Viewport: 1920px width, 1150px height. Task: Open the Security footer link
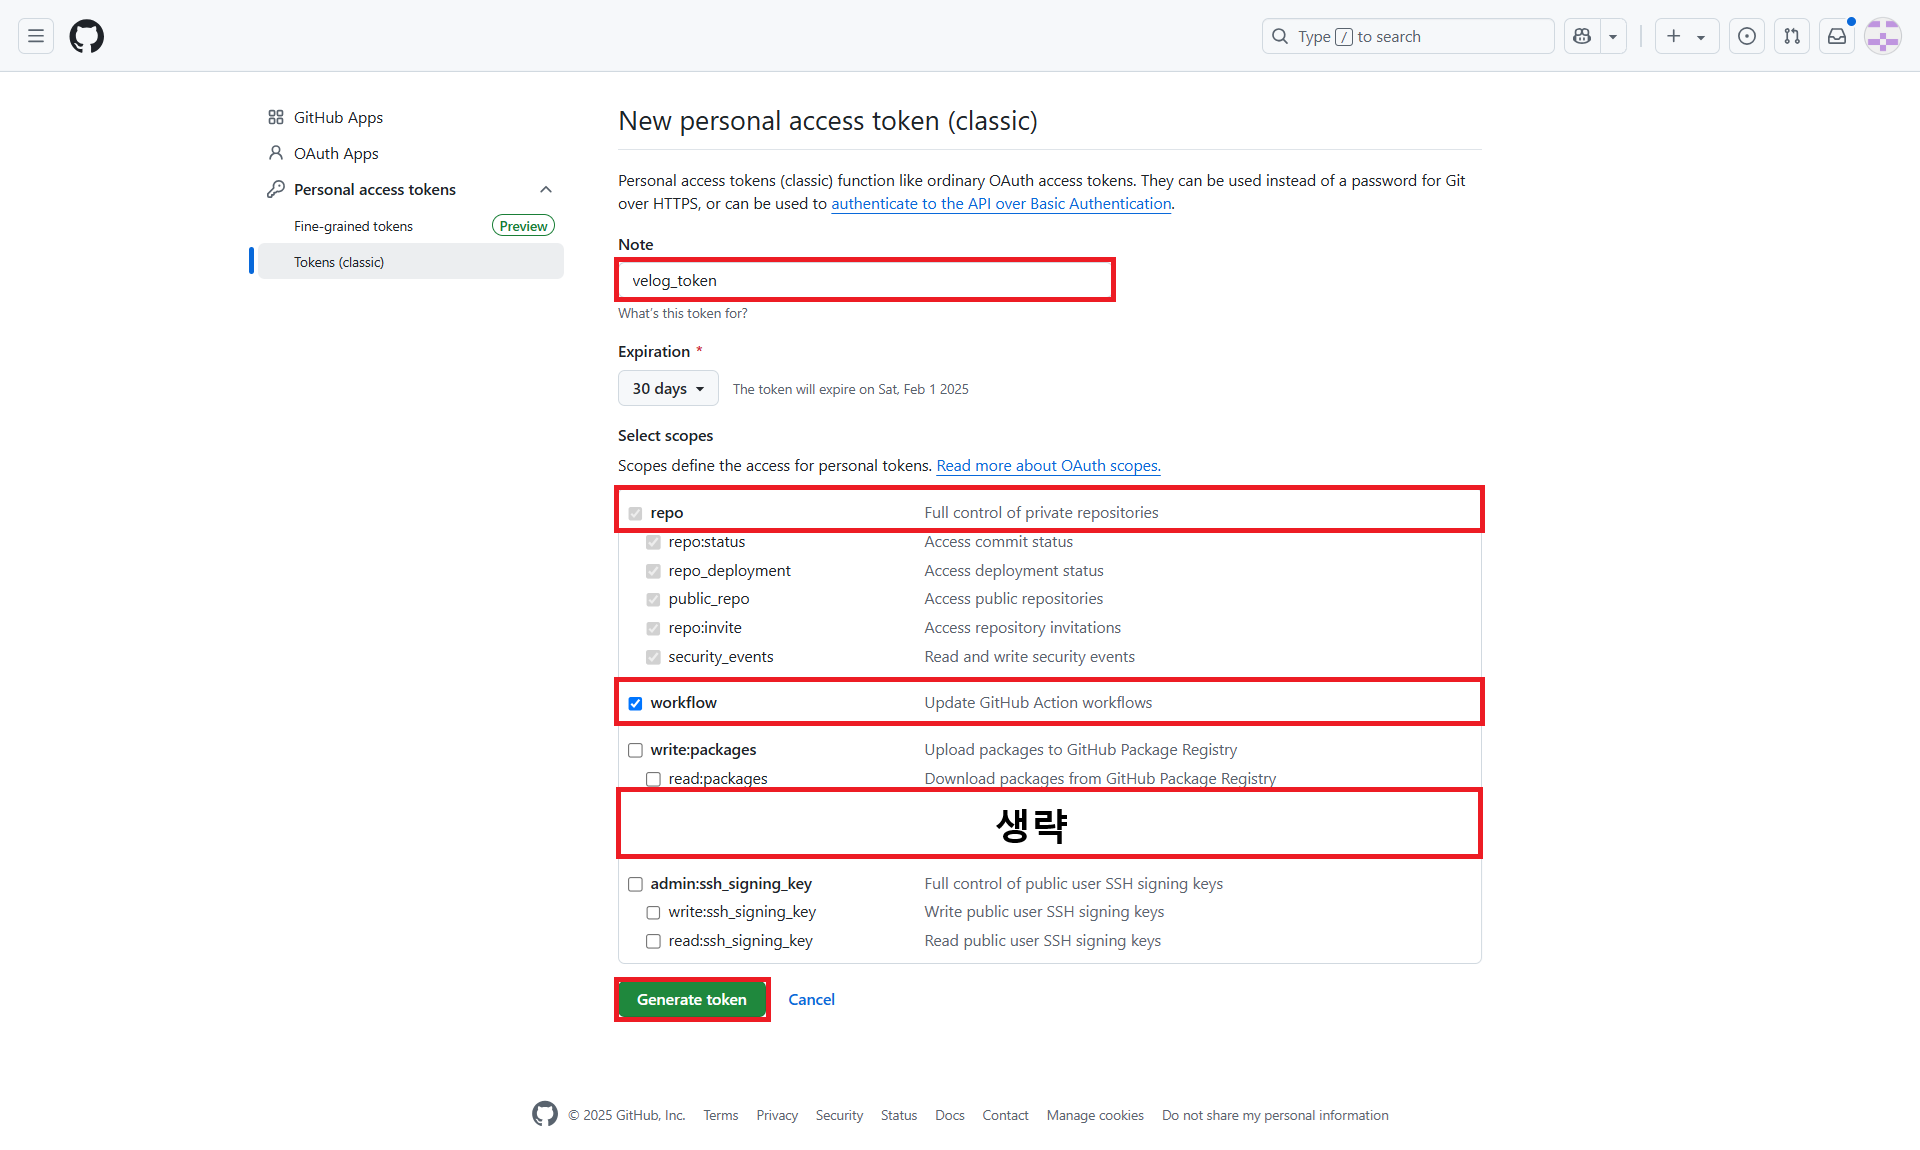839,1115
